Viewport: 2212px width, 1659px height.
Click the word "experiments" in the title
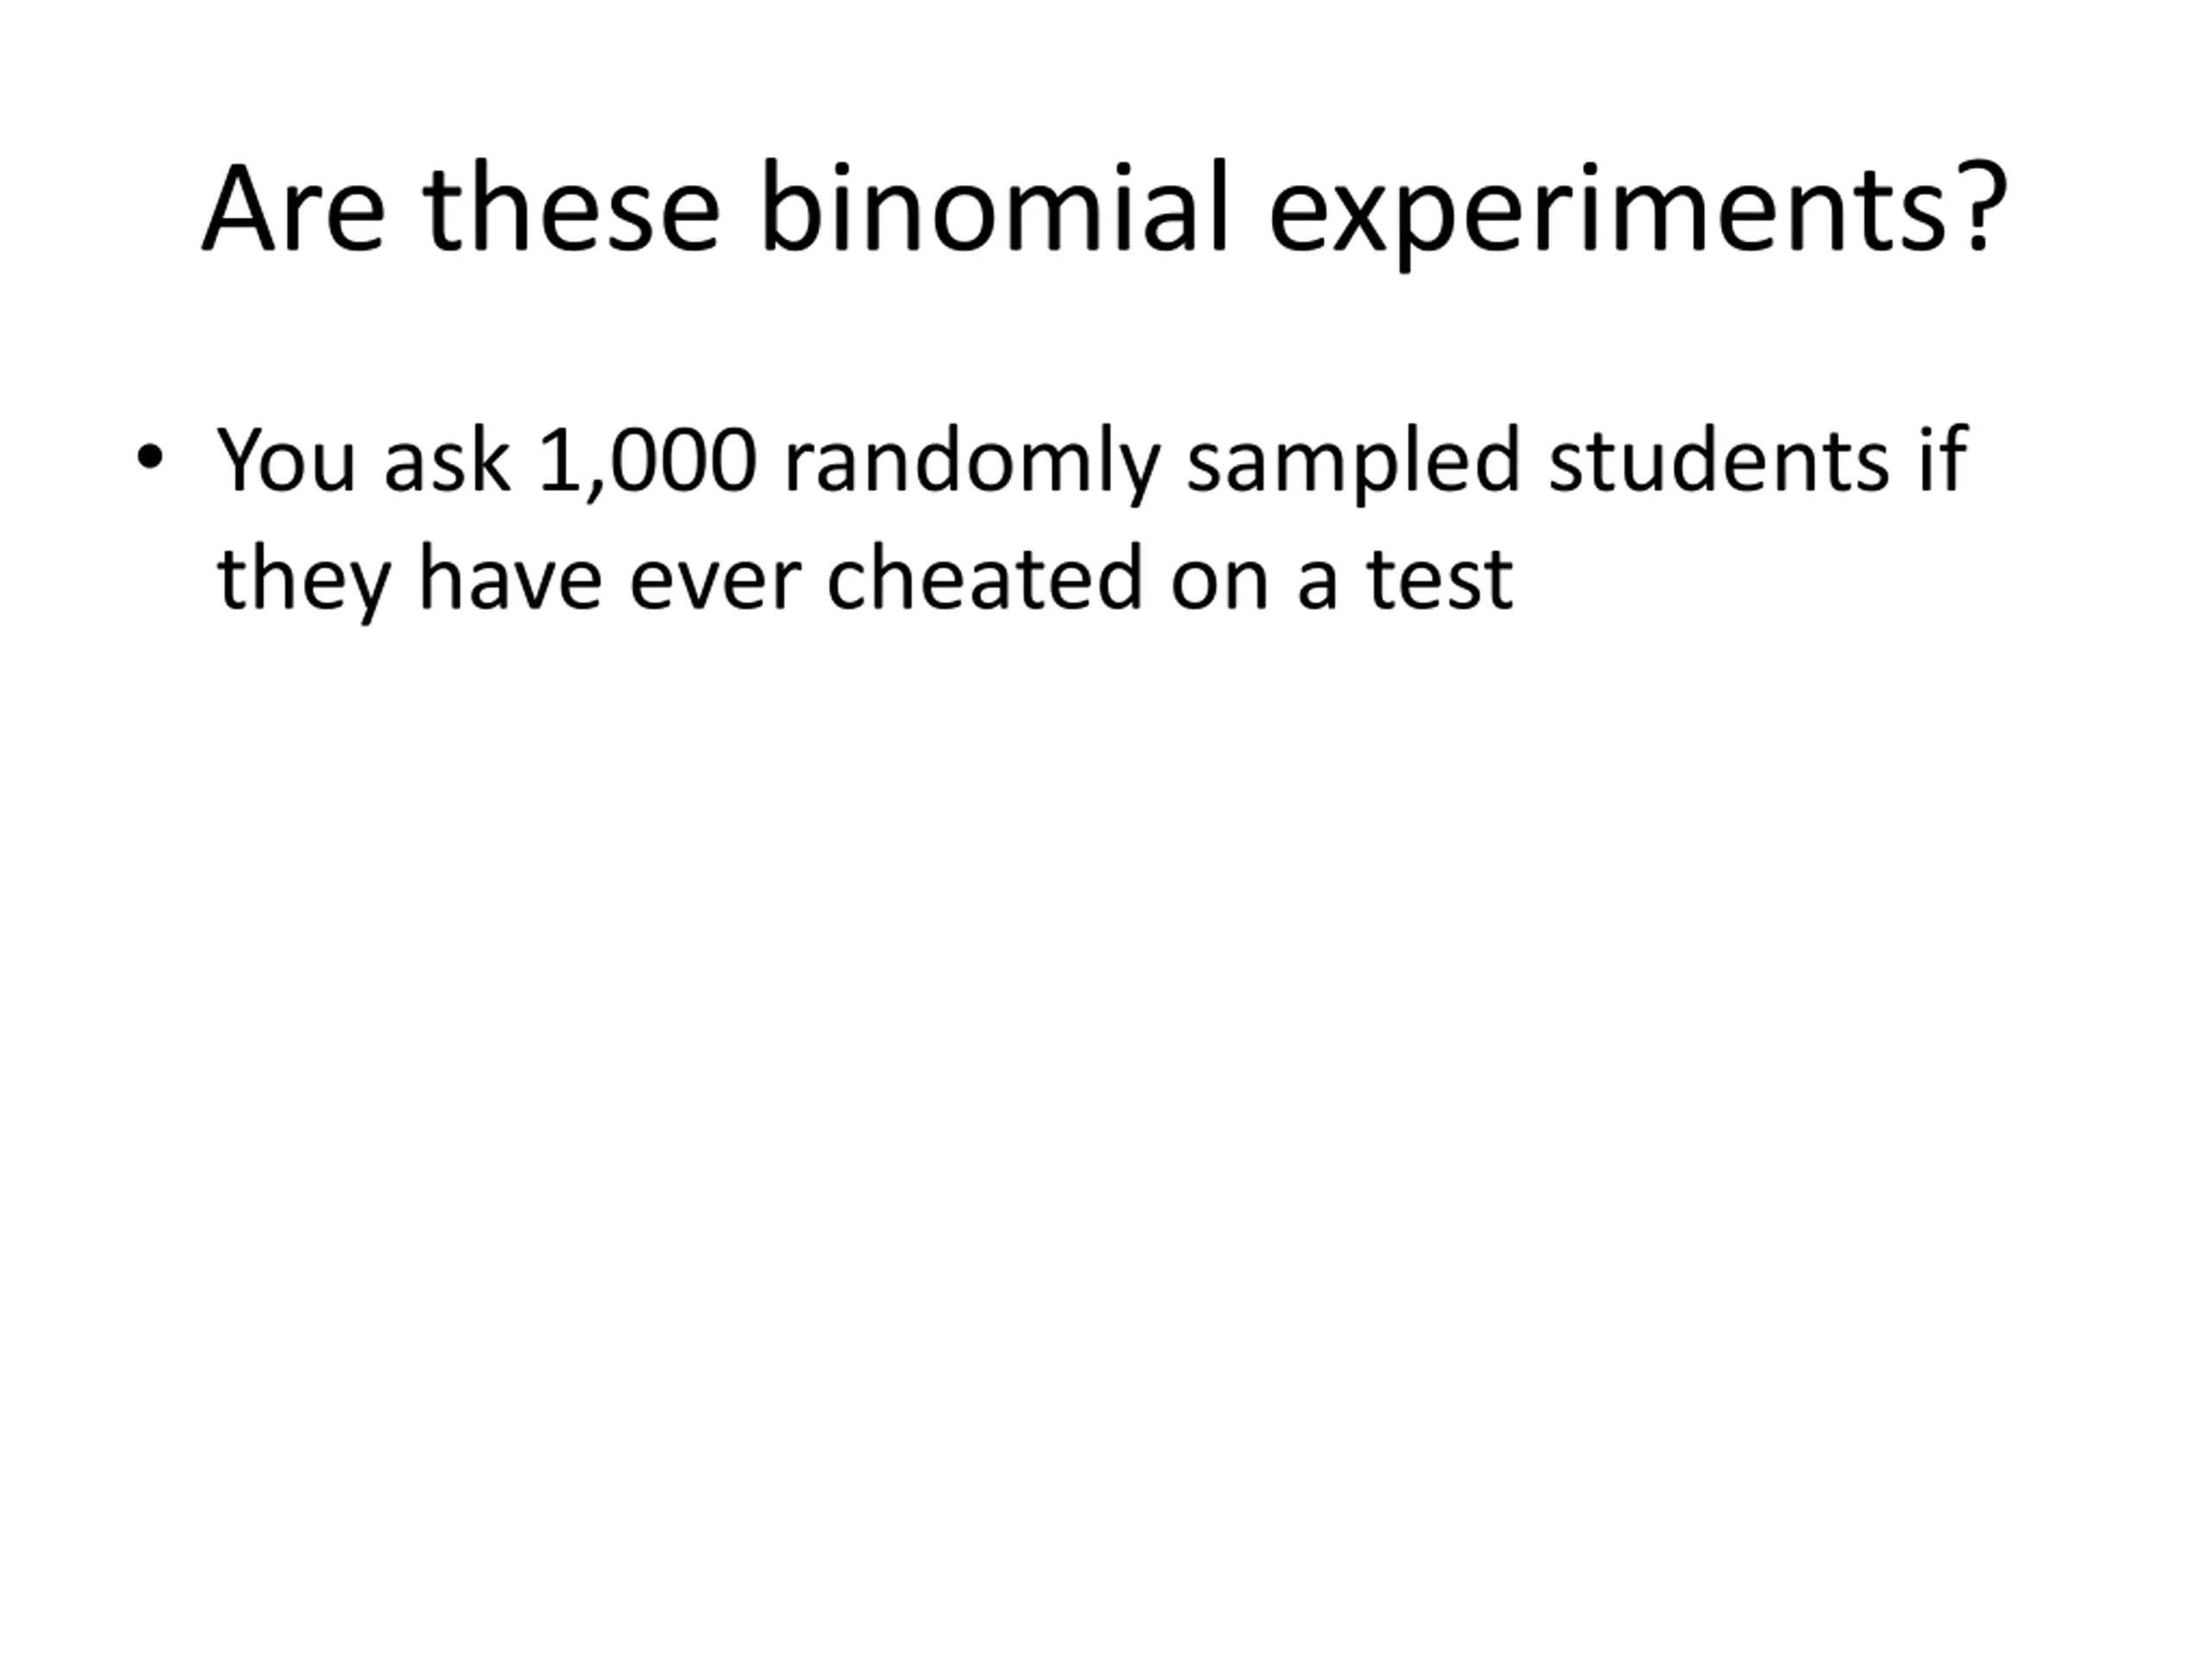[1608, 212]
